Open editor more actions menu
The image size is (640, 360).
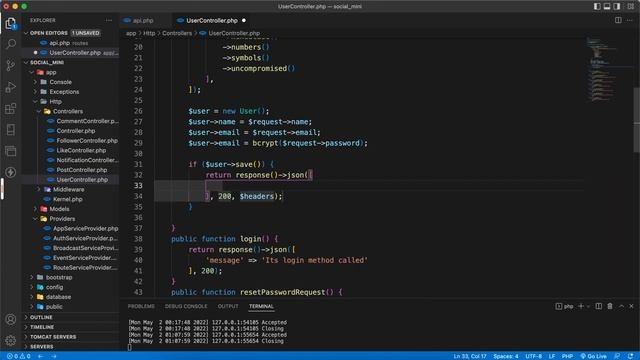[630, 20]
